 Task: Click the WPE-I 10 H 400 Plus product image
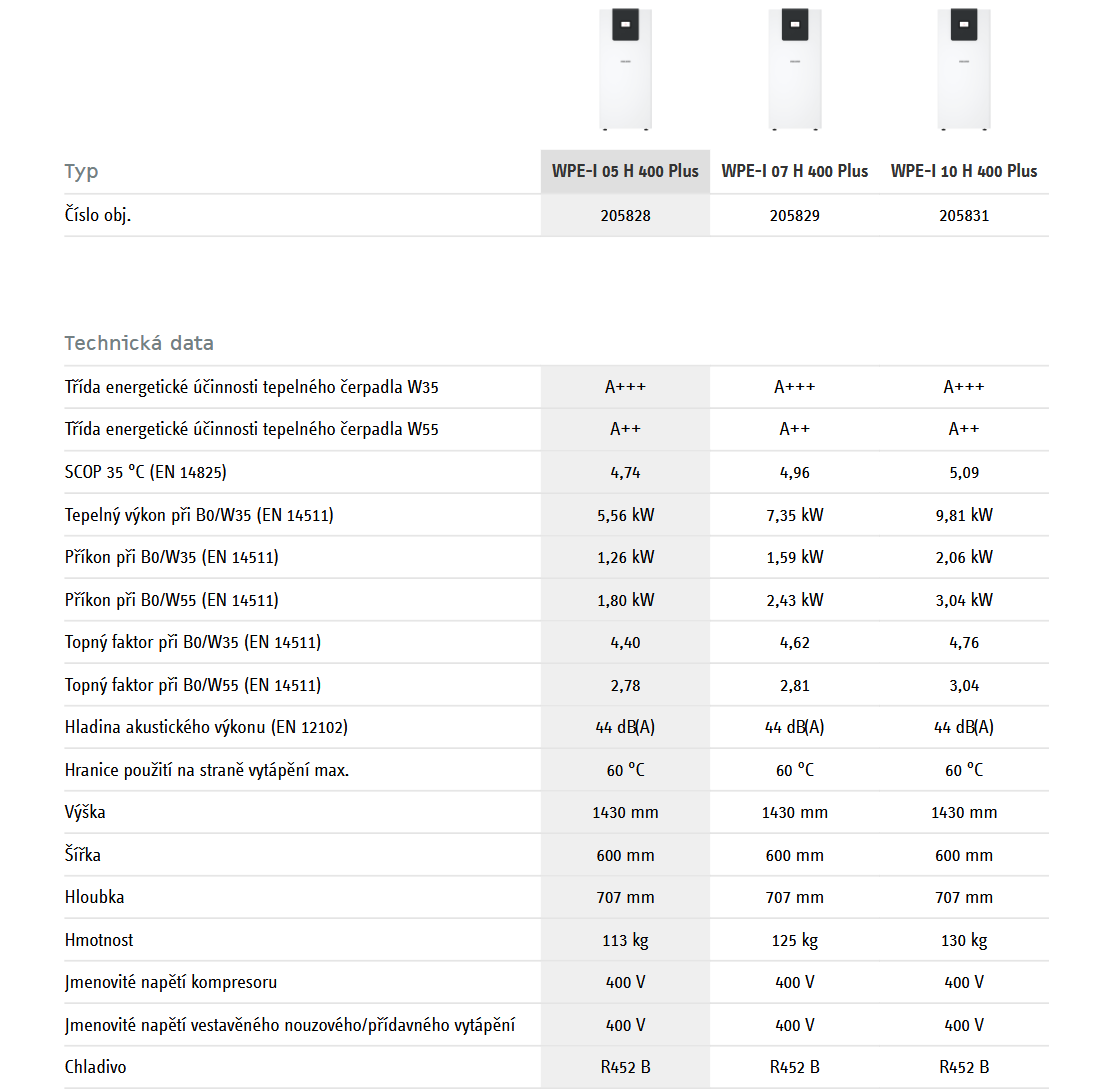(964, 67)
